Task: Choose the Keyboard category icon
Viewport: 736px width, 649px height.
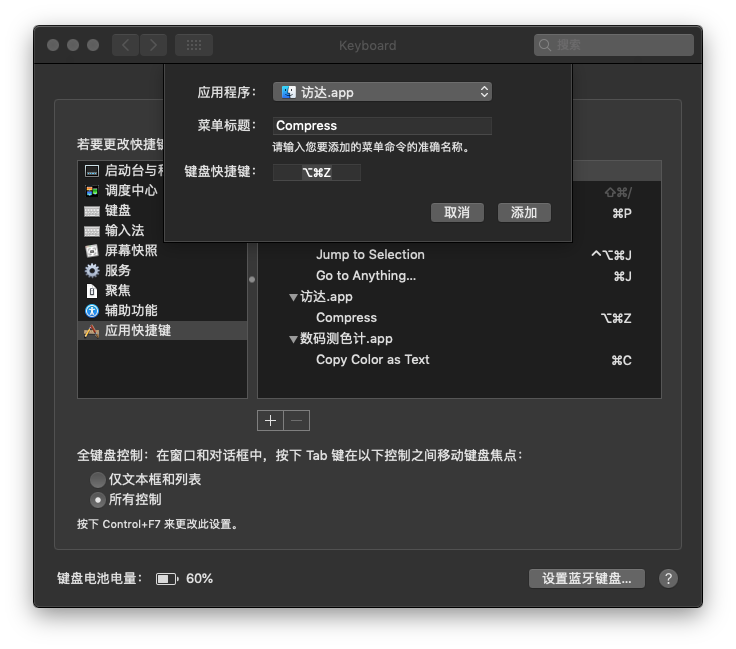Action: 92,211
